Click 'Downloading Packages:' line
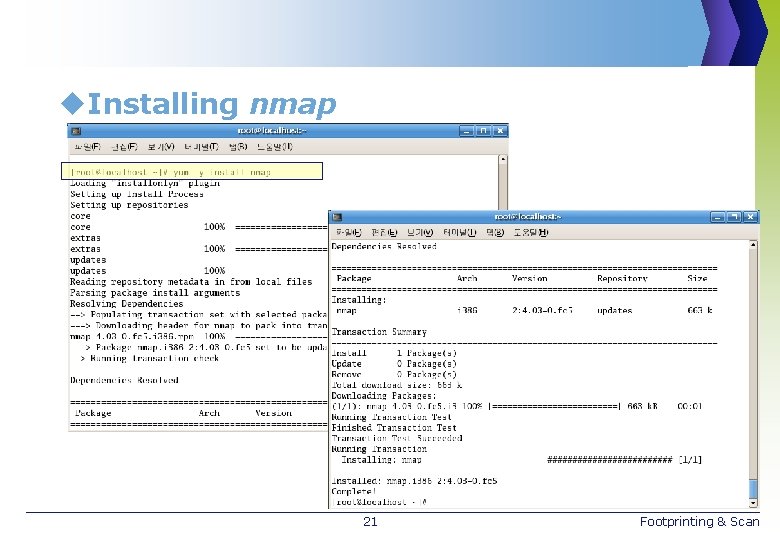The width and height of the screenshot is (780, 540). [x=384, y=396]
